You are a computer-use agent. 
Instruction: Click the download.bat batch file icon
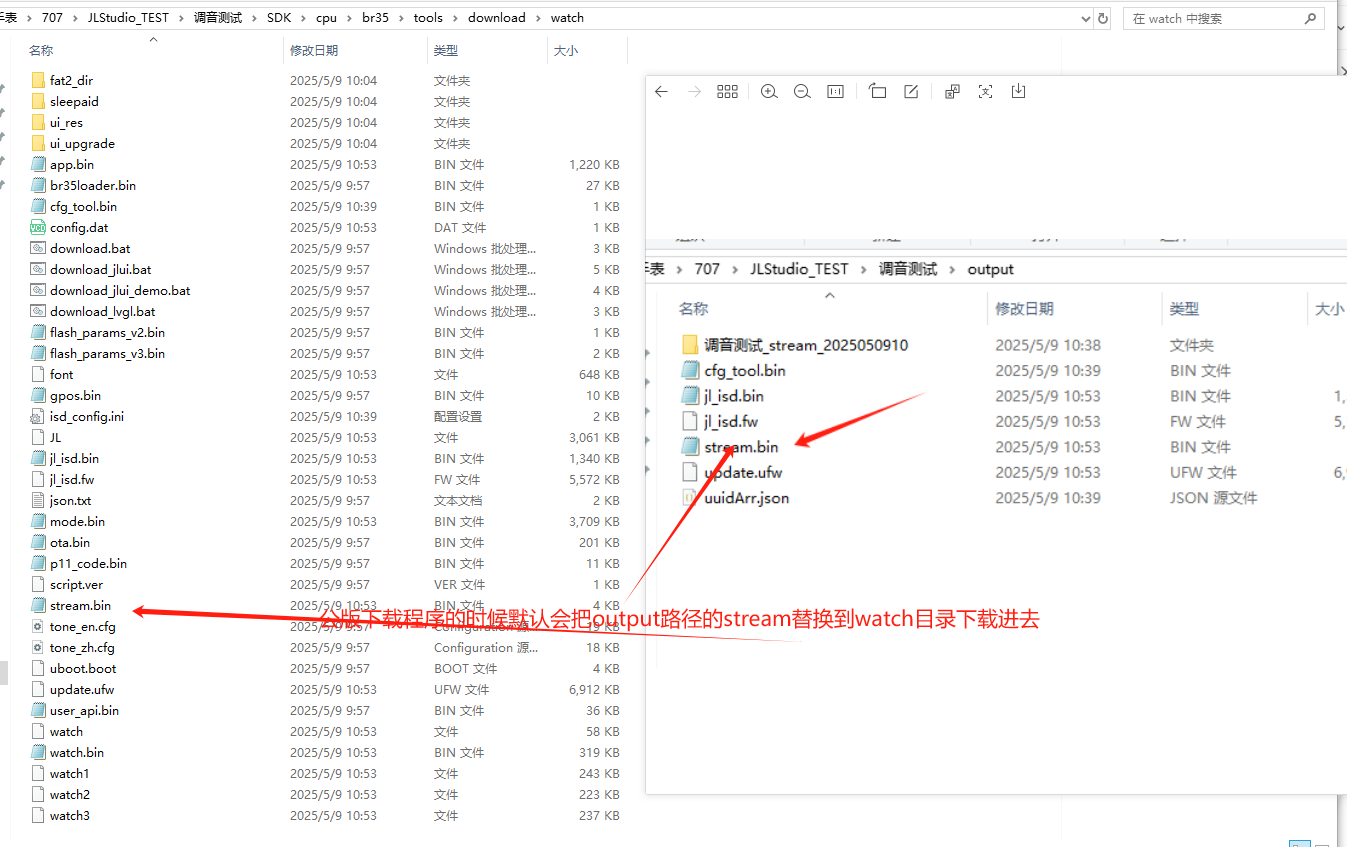coord(38,248)
